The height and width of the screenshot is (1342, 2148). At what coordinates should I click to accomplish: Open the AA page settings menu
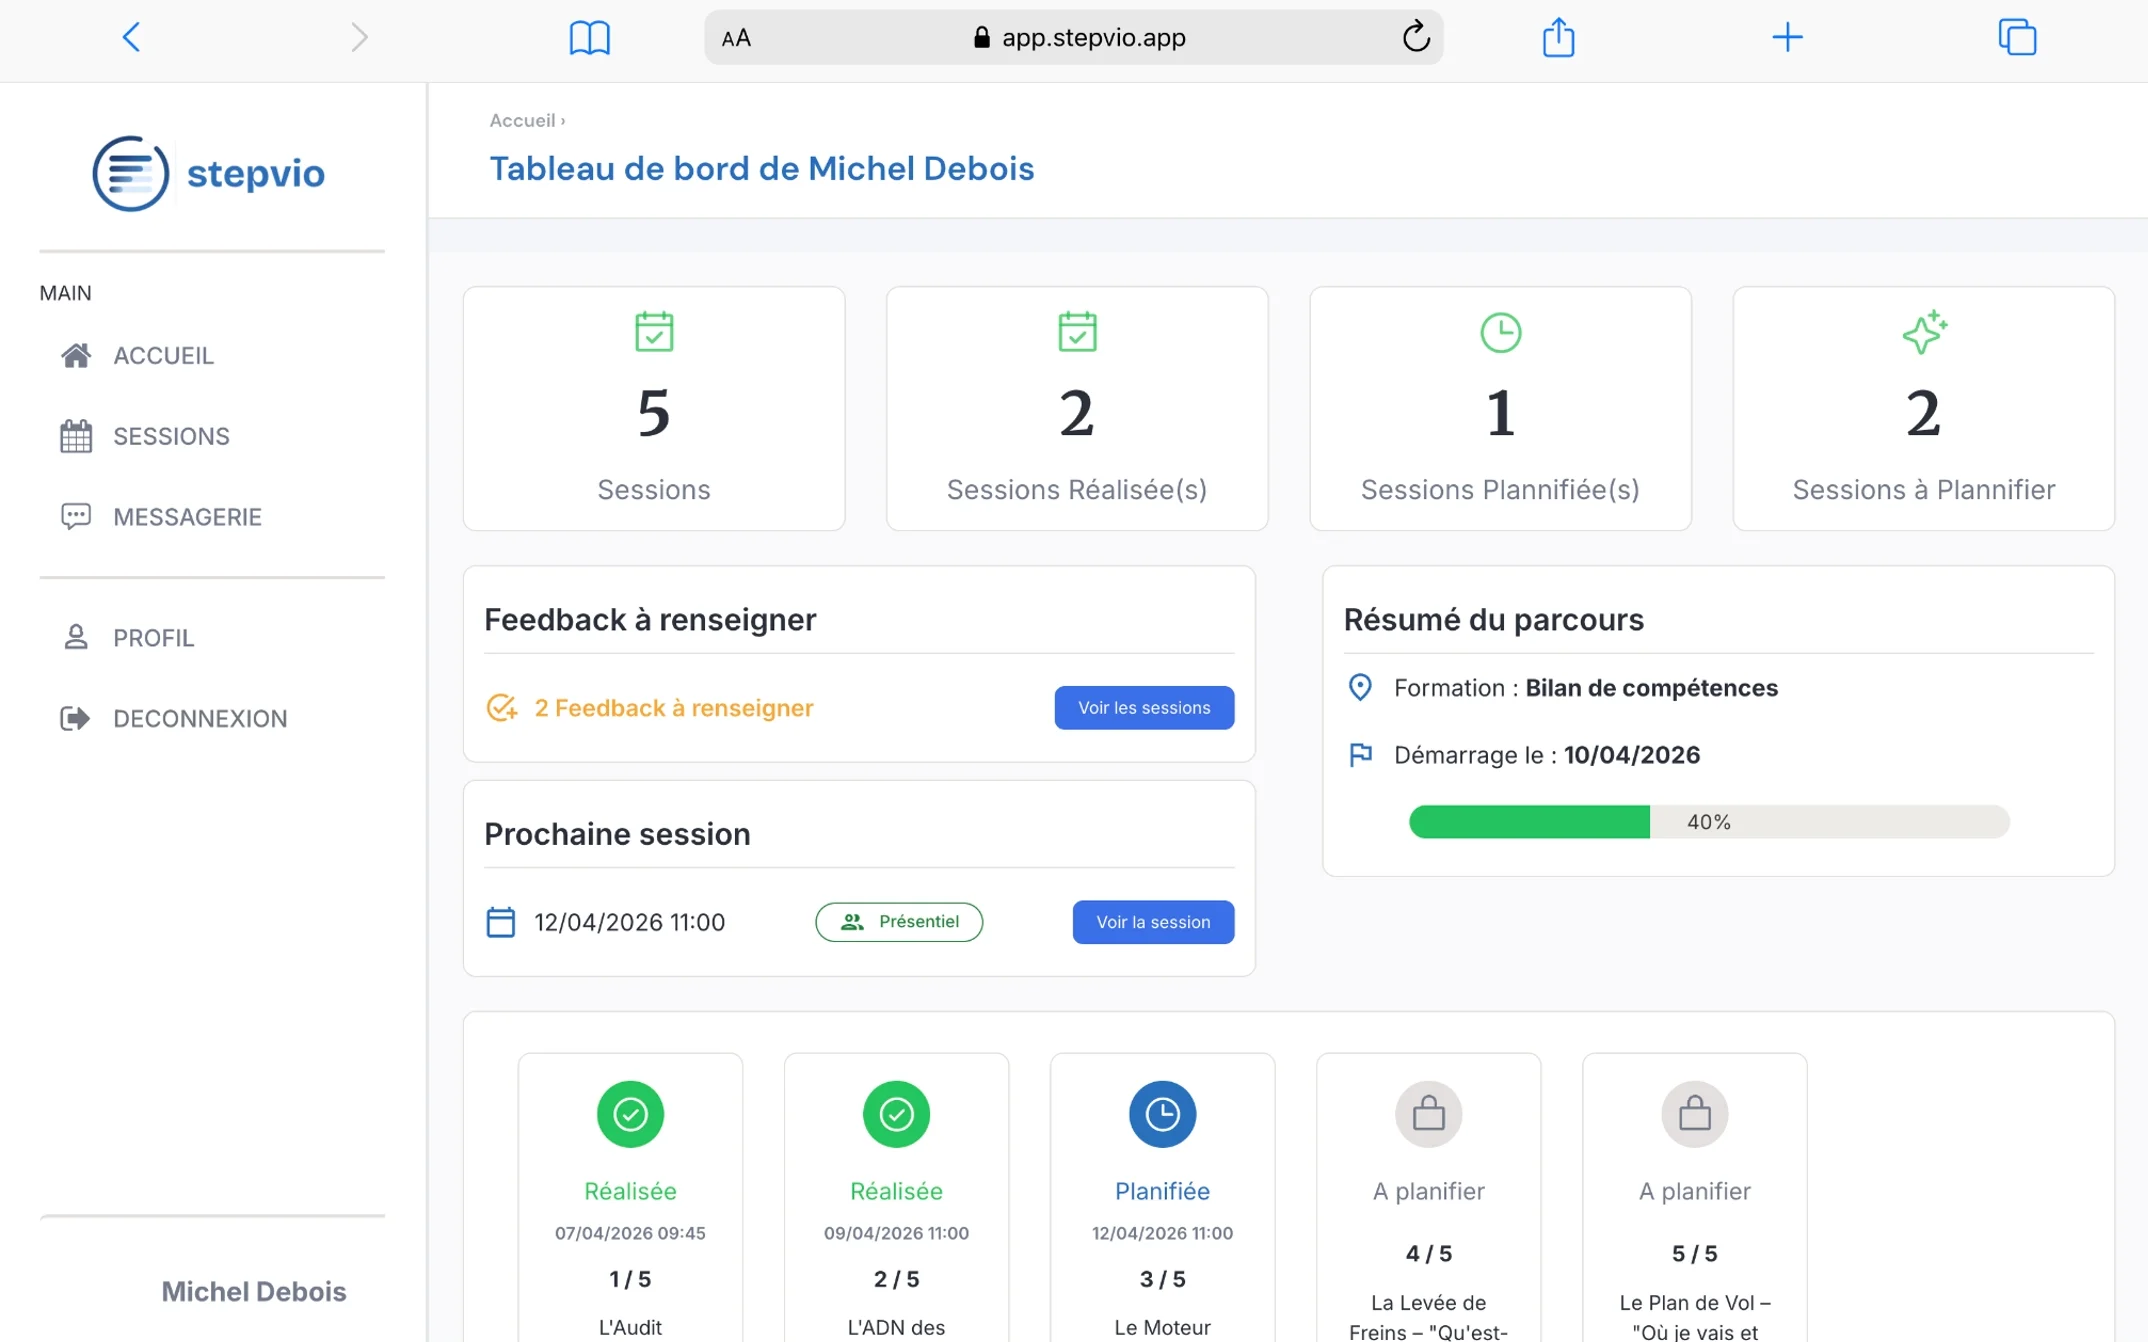737,37
